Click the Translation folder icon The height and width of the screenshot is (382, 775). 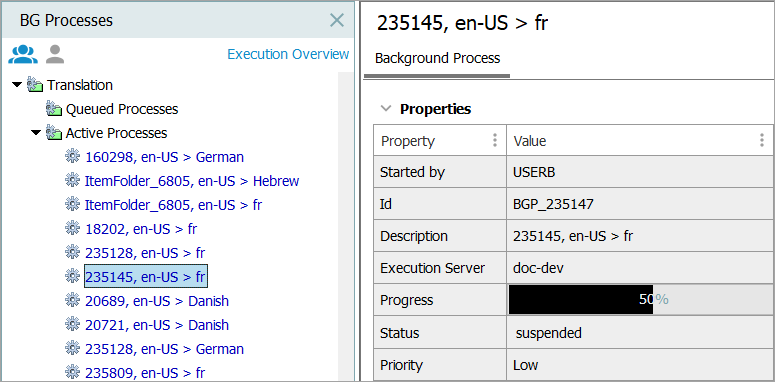pos(34,85)
